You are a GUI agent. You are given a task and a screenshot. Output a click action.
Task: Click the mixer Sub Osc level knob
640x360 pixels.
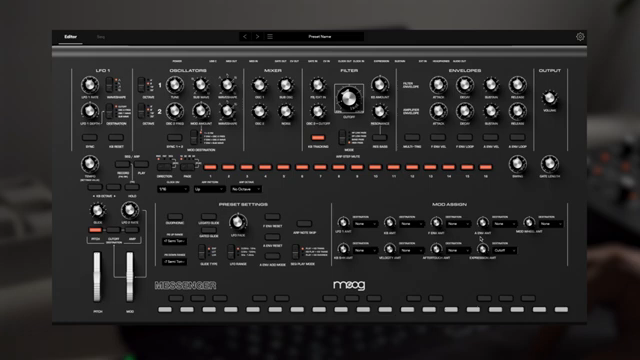tap(286, 85)
